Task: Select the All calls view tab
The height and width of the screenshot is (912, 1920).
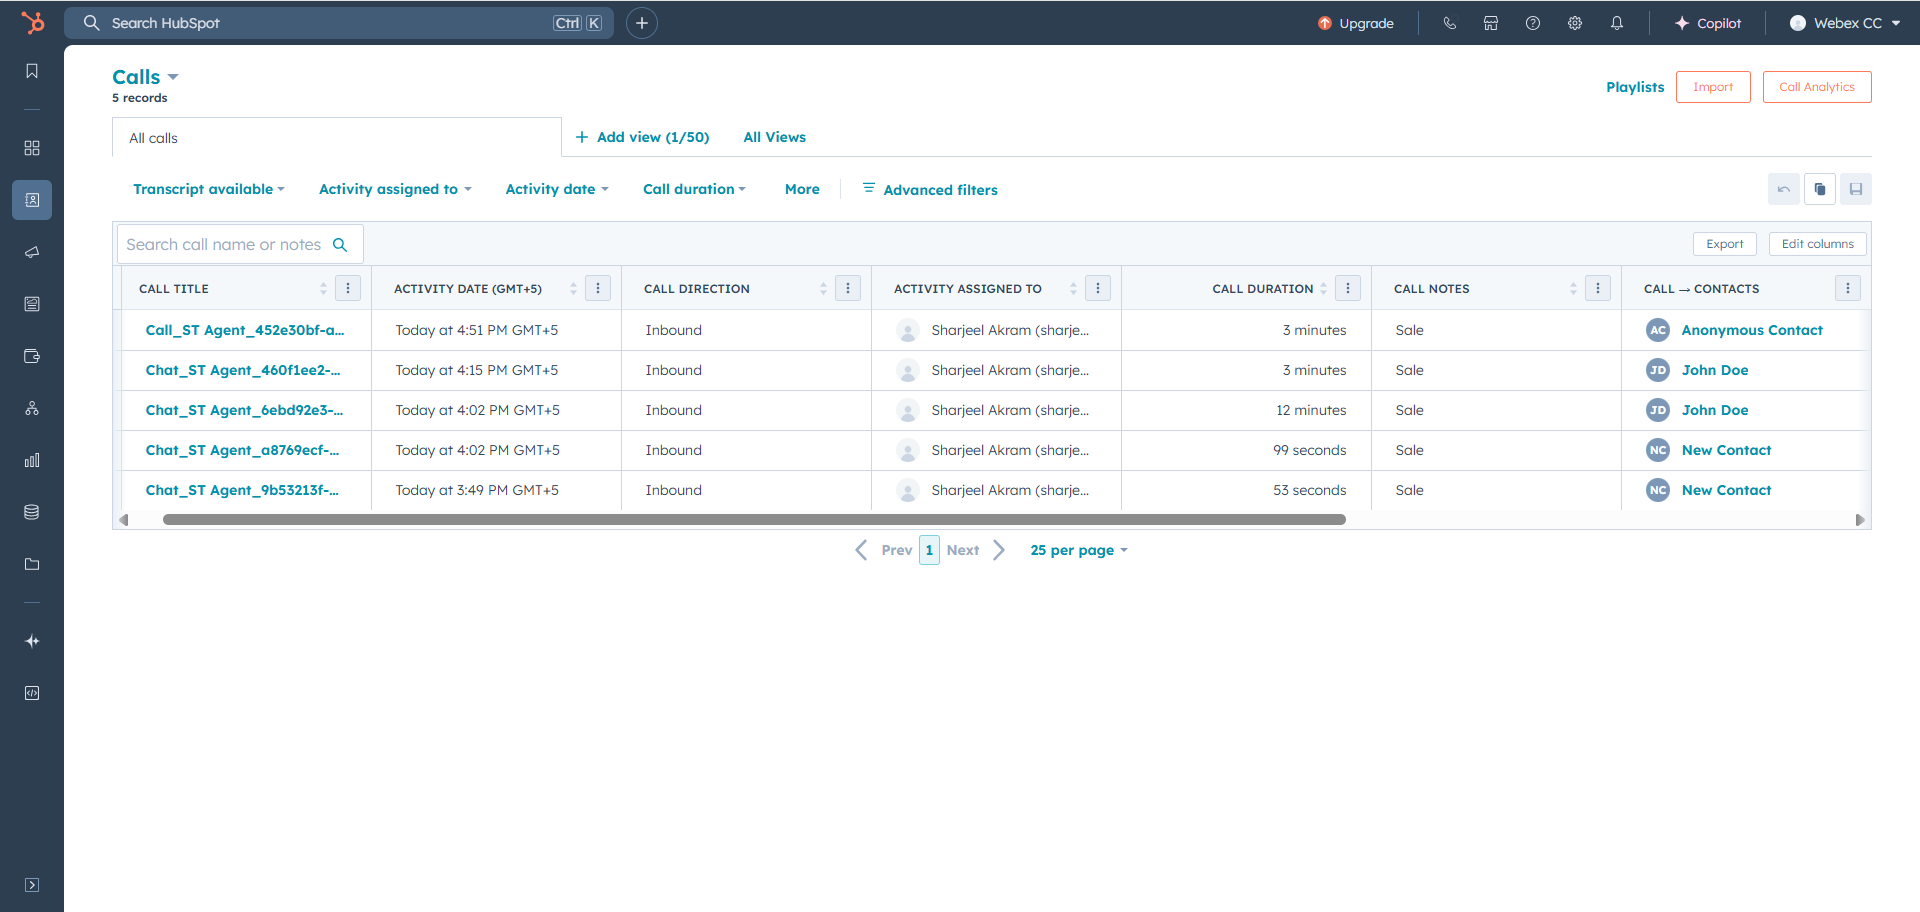Action: pyautogui.click(x=154, y=138)
